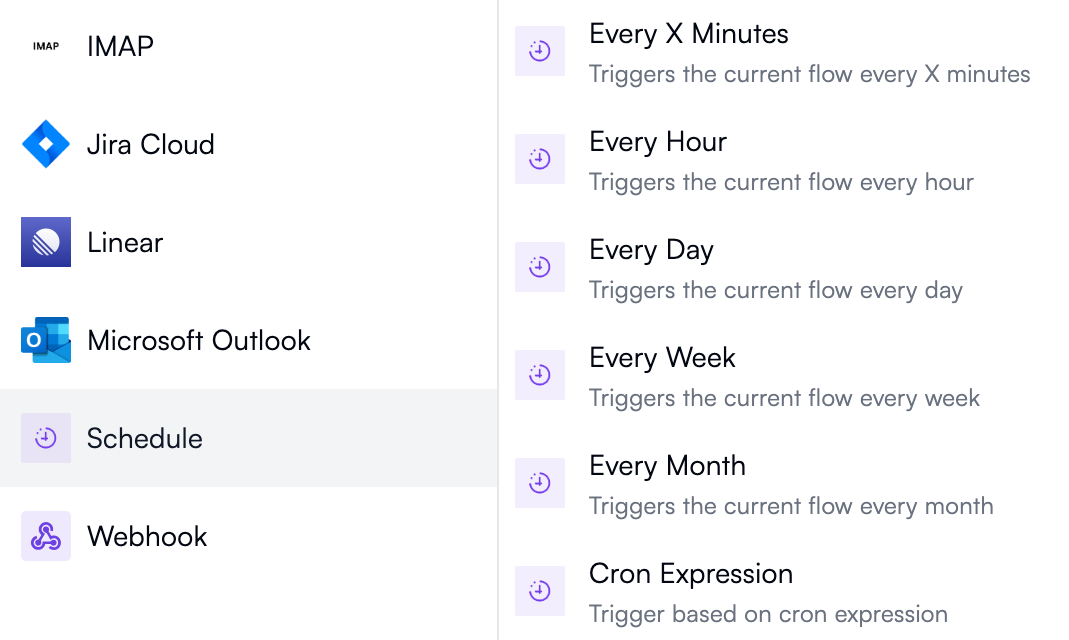This screenshot has height=640, width=1069.
Task: Click the Microsoft Outlook icon
Action: tap(46, 340)
